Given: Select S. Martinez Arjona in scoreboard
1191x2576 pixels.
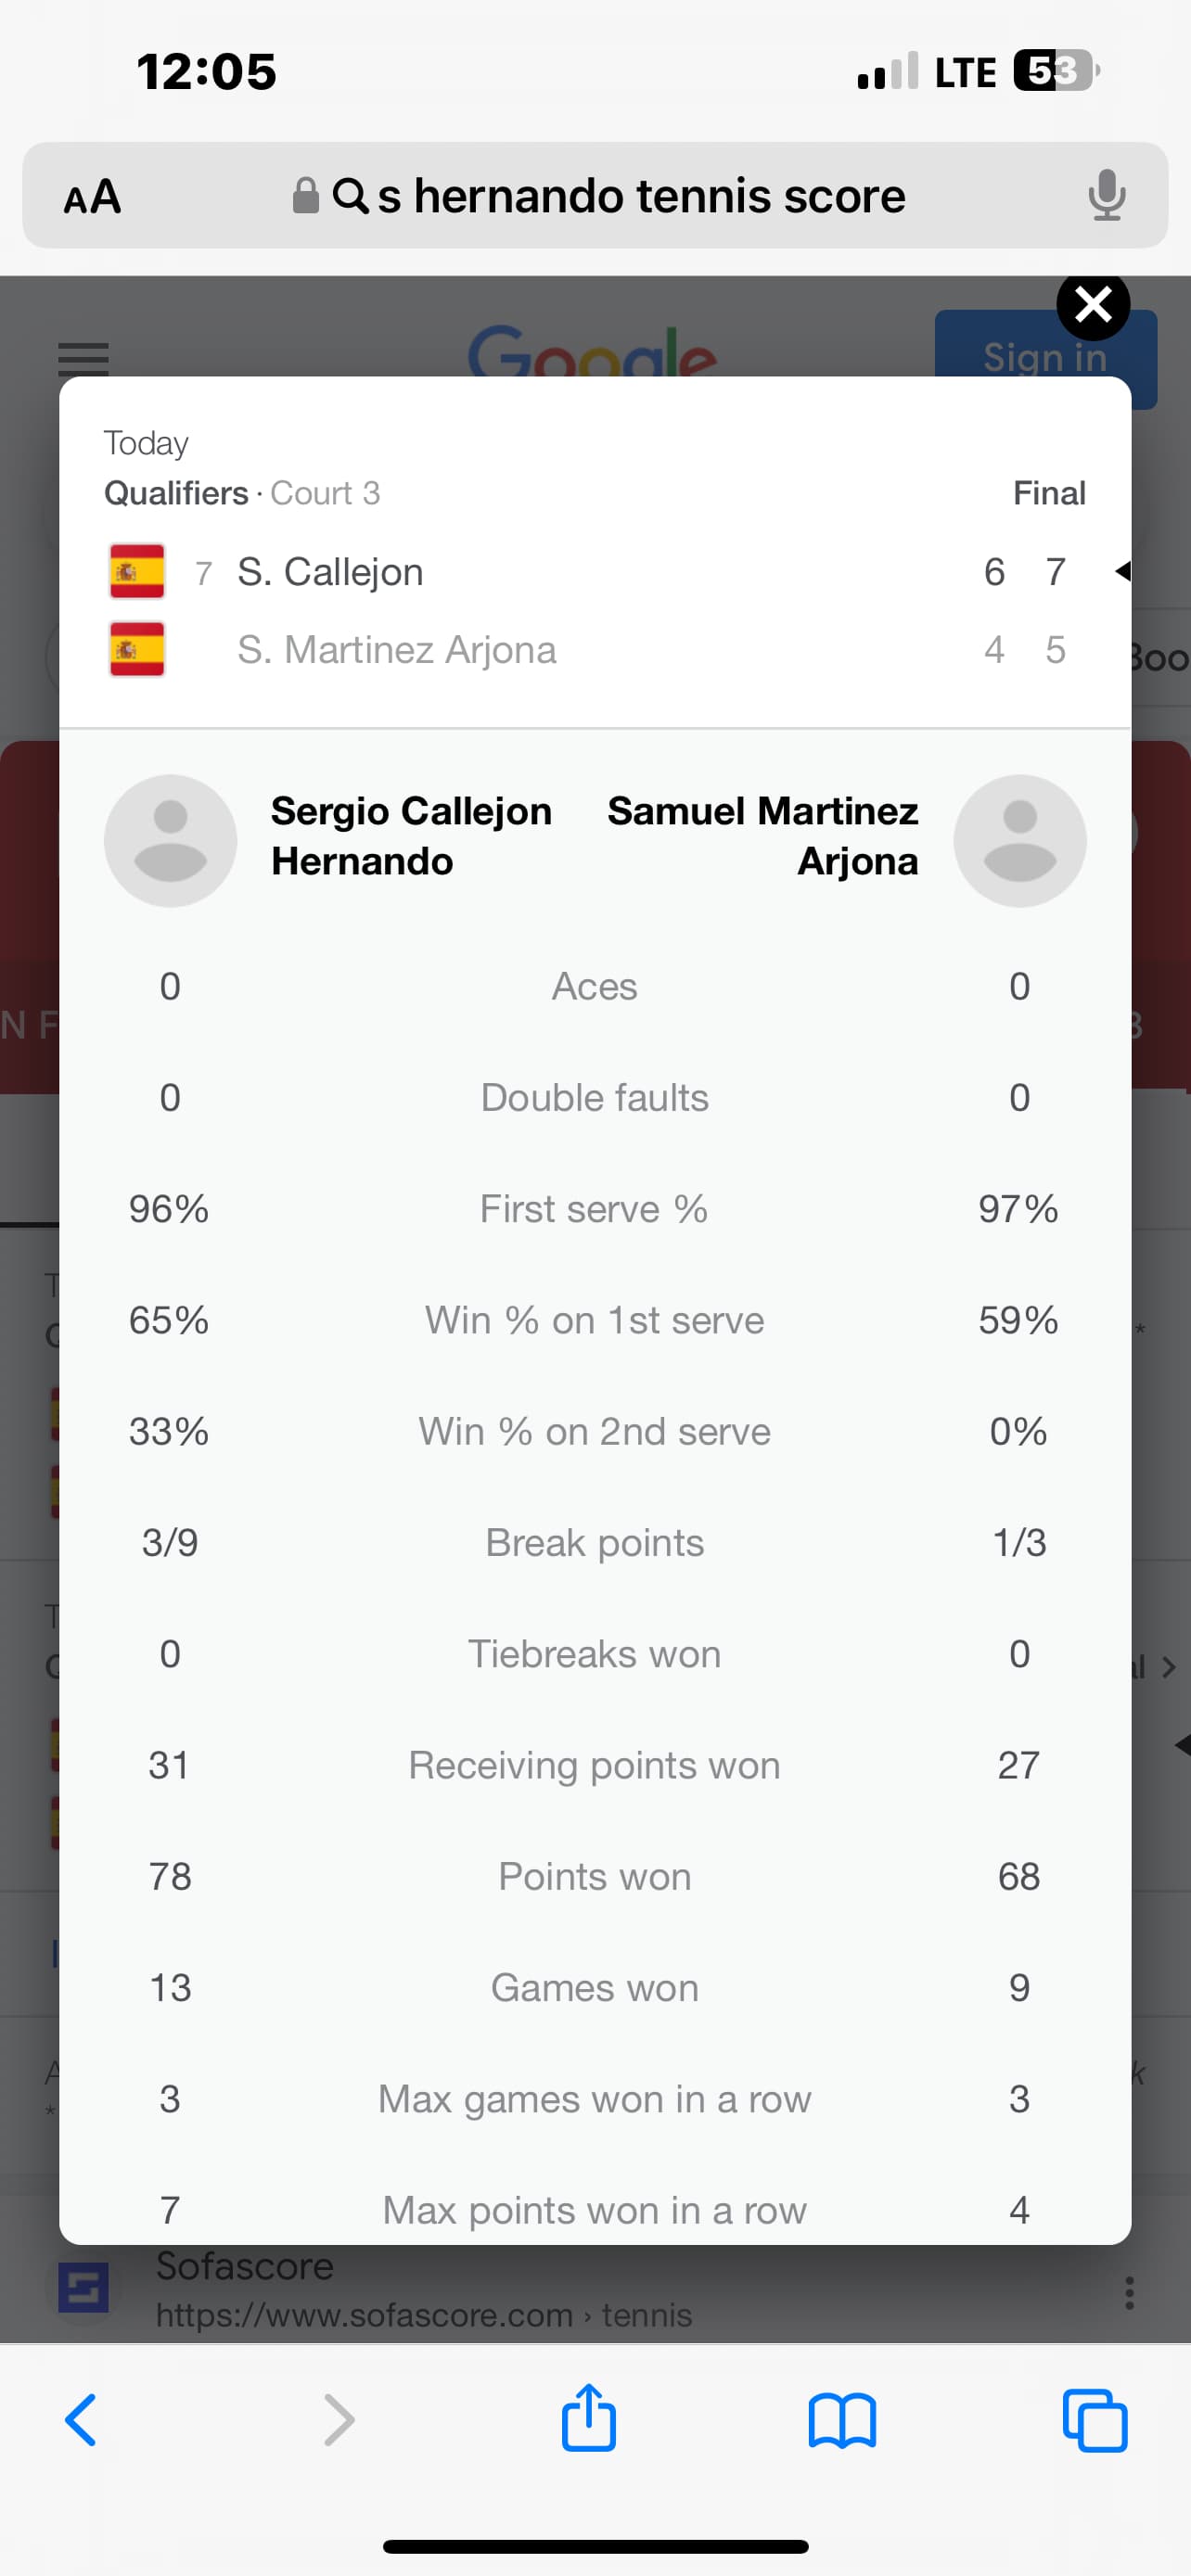Looking at the screenshot, I should 396,650.
